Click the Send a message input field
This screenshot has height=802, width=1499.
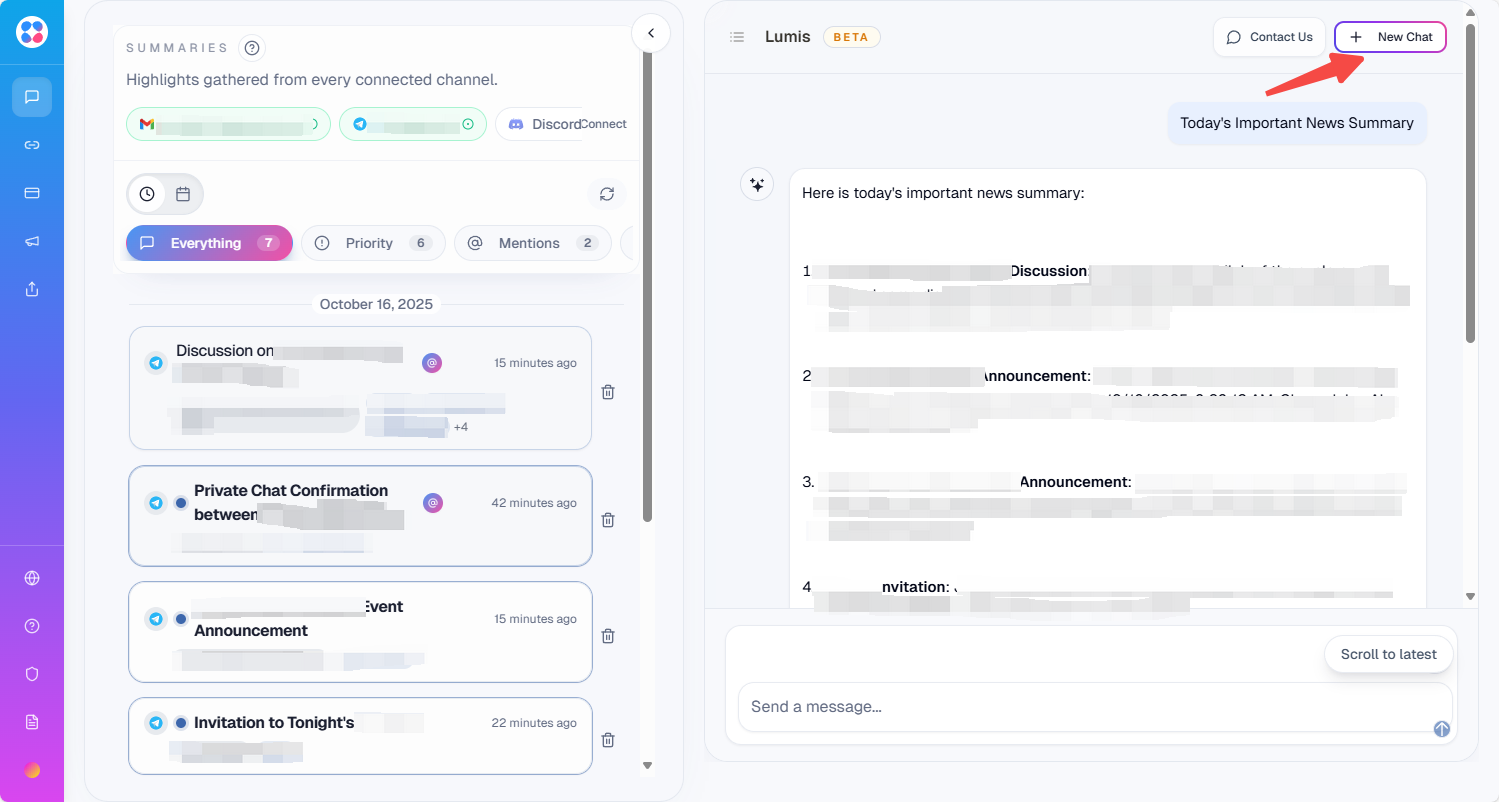coord(1080,707)
